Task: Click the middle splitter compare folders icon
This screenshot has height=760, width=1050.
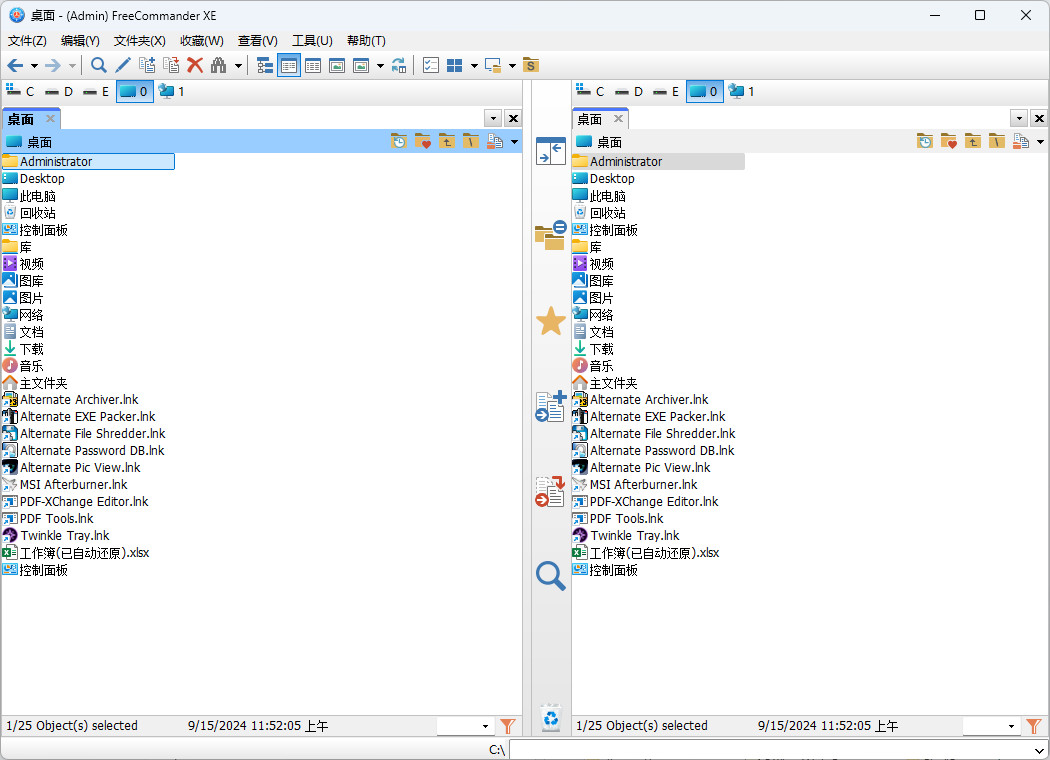Action: (x=551, y=236)
